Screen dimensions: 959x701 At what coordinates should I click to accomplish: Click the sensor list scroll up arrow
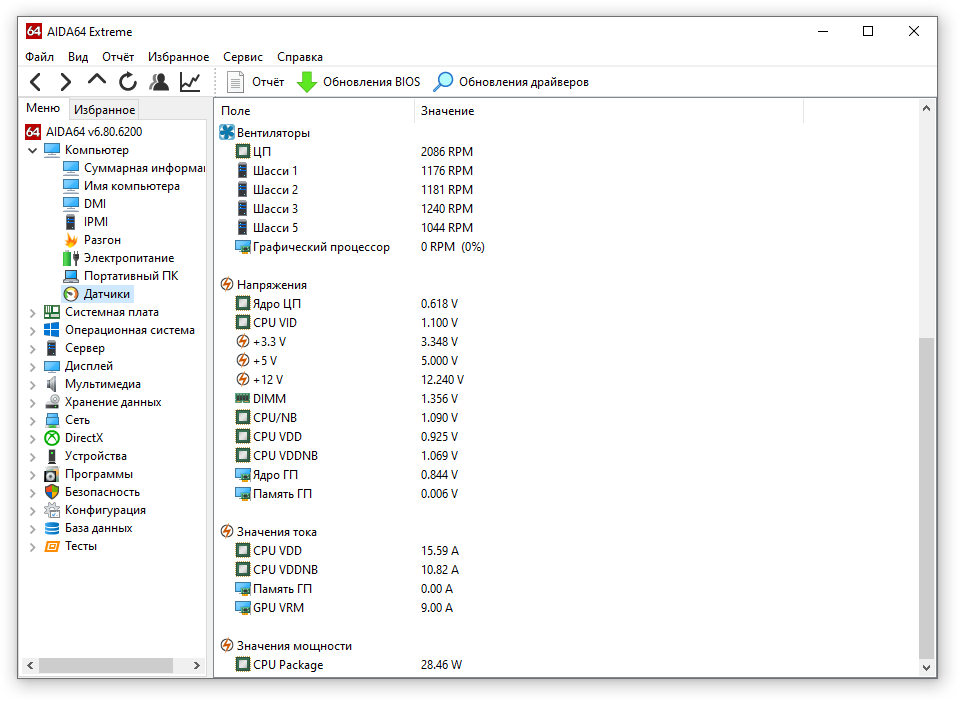[x=926, y=108]
